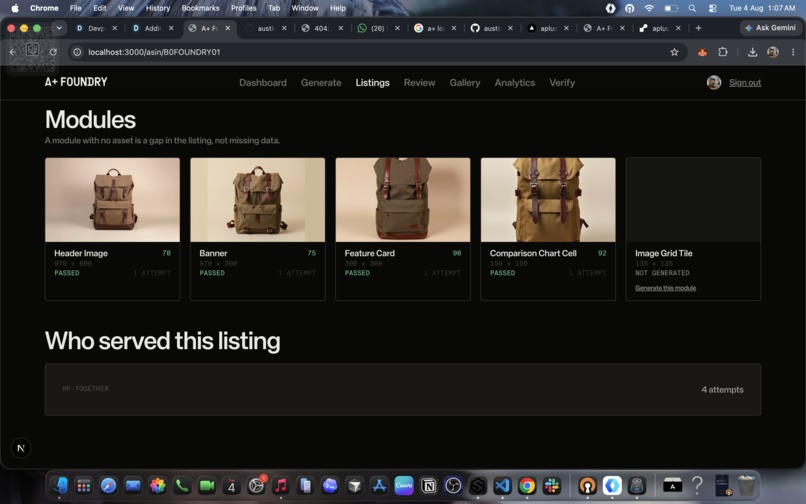Open the Feature Card backpack thumbnail

(x=403, y=200)
